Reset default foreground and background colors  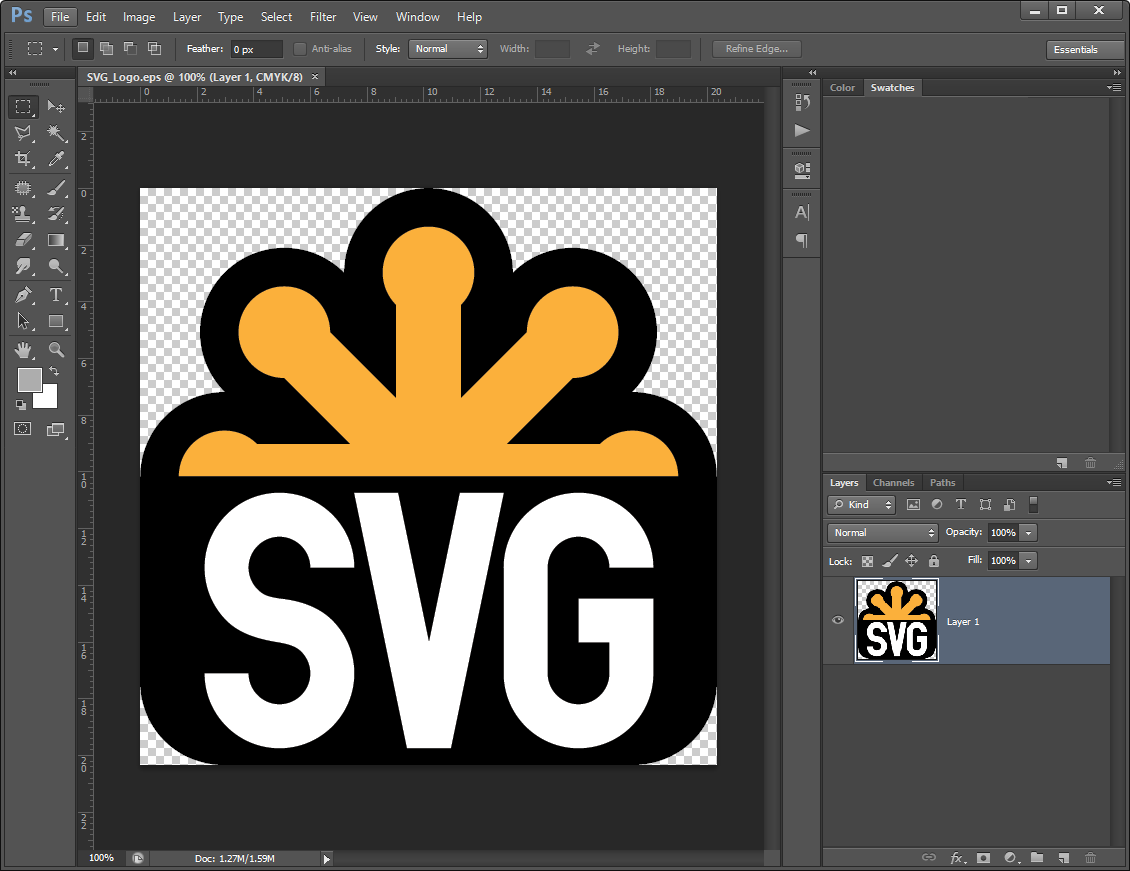(x=21, y=405)
